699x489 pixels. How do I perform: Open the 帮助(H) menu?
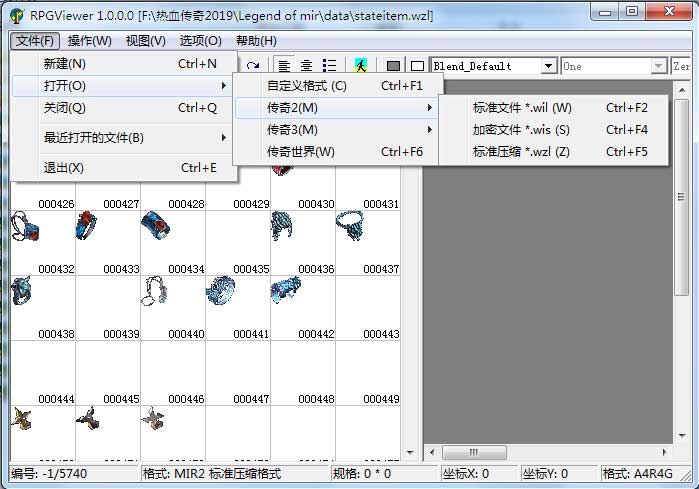click(x=256, y=41)
